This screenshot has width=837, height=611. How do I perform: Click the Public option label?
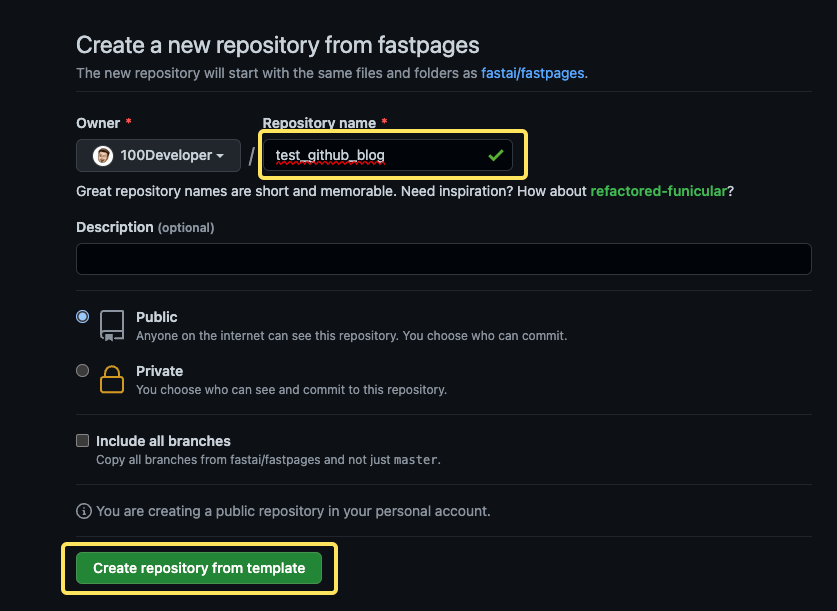(156, 317)
